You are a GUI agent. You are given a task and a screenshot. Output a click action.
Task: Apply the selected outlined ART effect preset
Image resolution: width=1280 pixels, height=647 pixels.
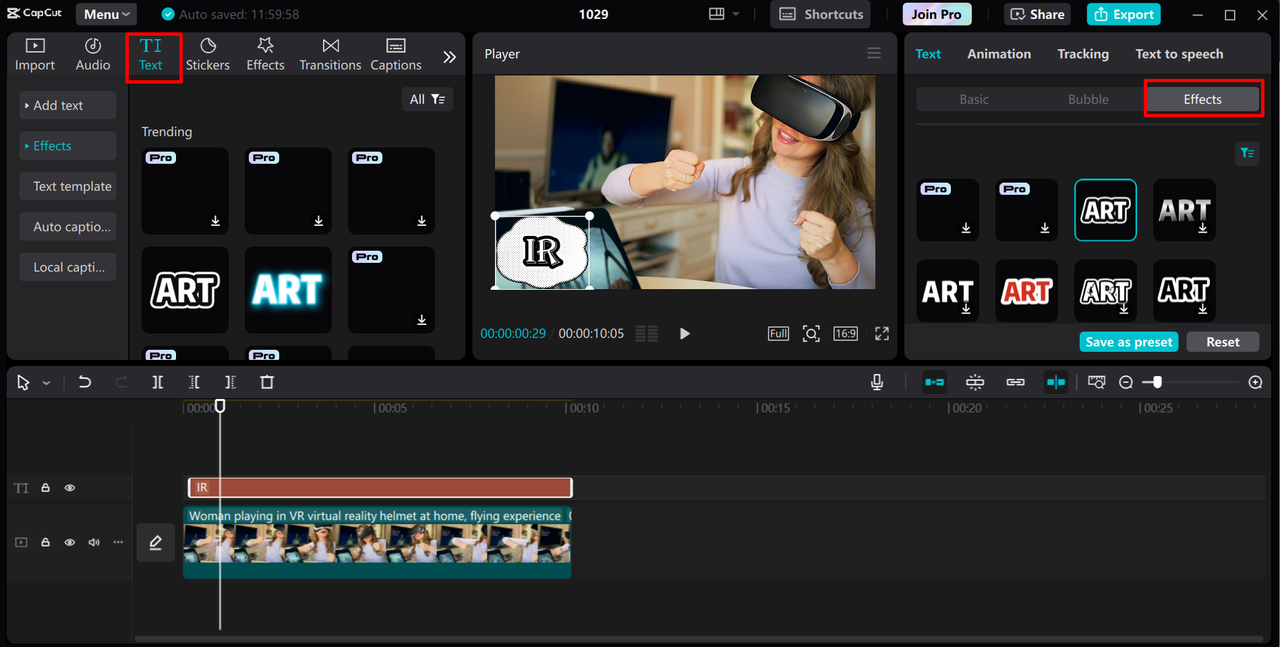1106,210
